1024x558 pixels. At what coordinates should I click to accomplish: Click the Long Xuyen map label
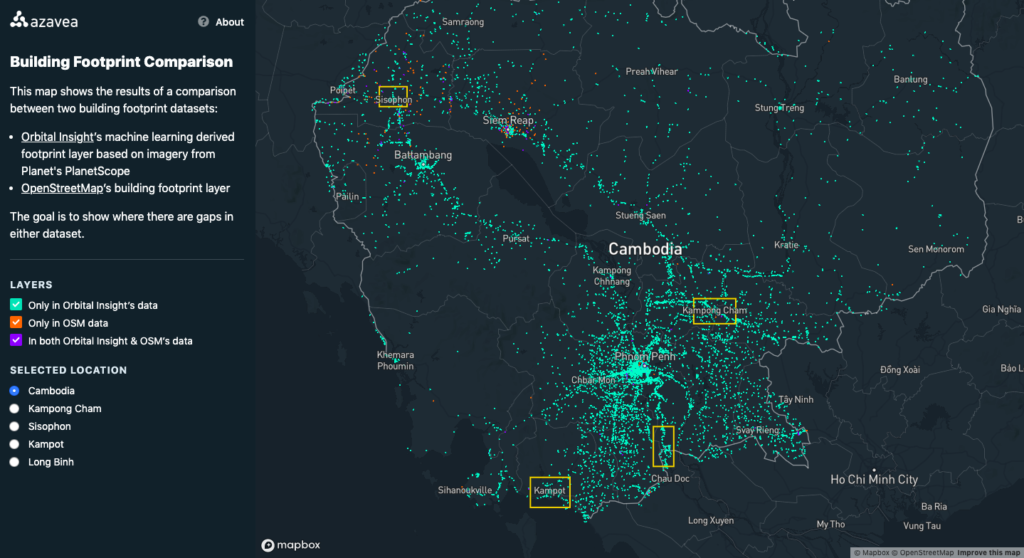(x=711, y=521)
